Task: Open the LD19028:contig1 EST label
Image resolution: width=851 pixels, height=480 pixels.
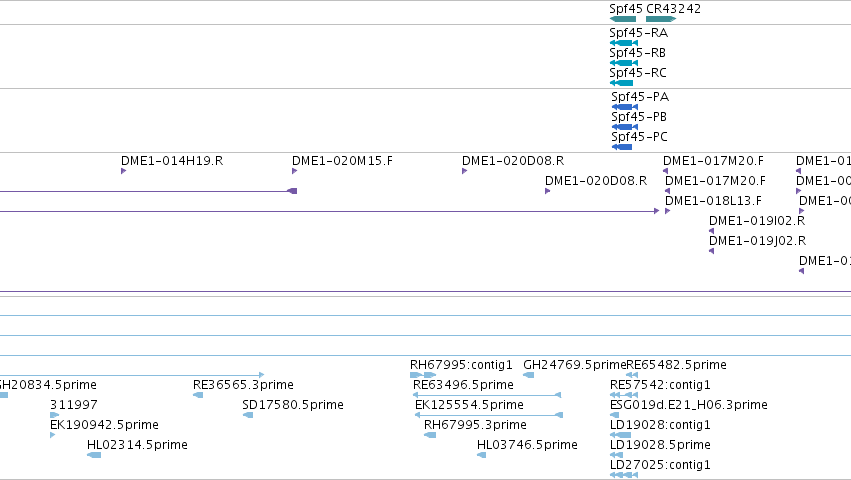Action: tap(660, 425)
